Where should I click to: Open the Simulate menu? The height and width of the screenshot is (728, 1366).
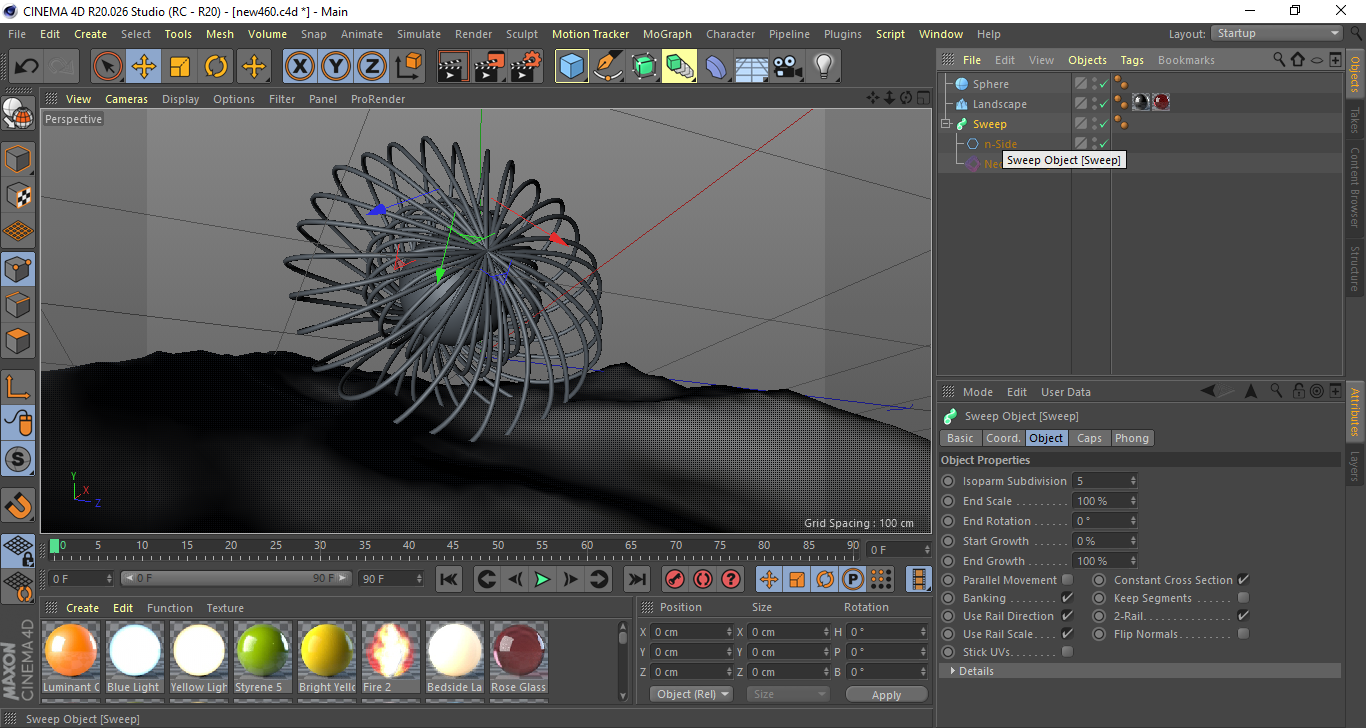[x=418, y=34]
